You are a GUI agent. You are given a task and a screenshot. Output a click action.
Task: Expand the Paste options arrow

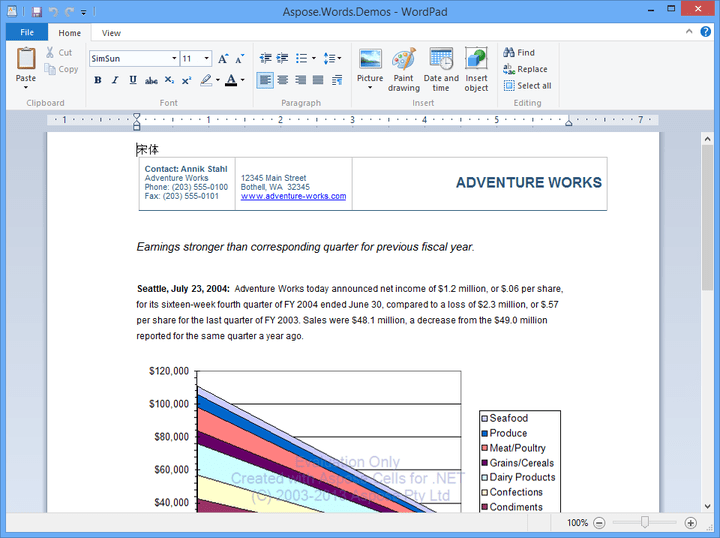26,87
